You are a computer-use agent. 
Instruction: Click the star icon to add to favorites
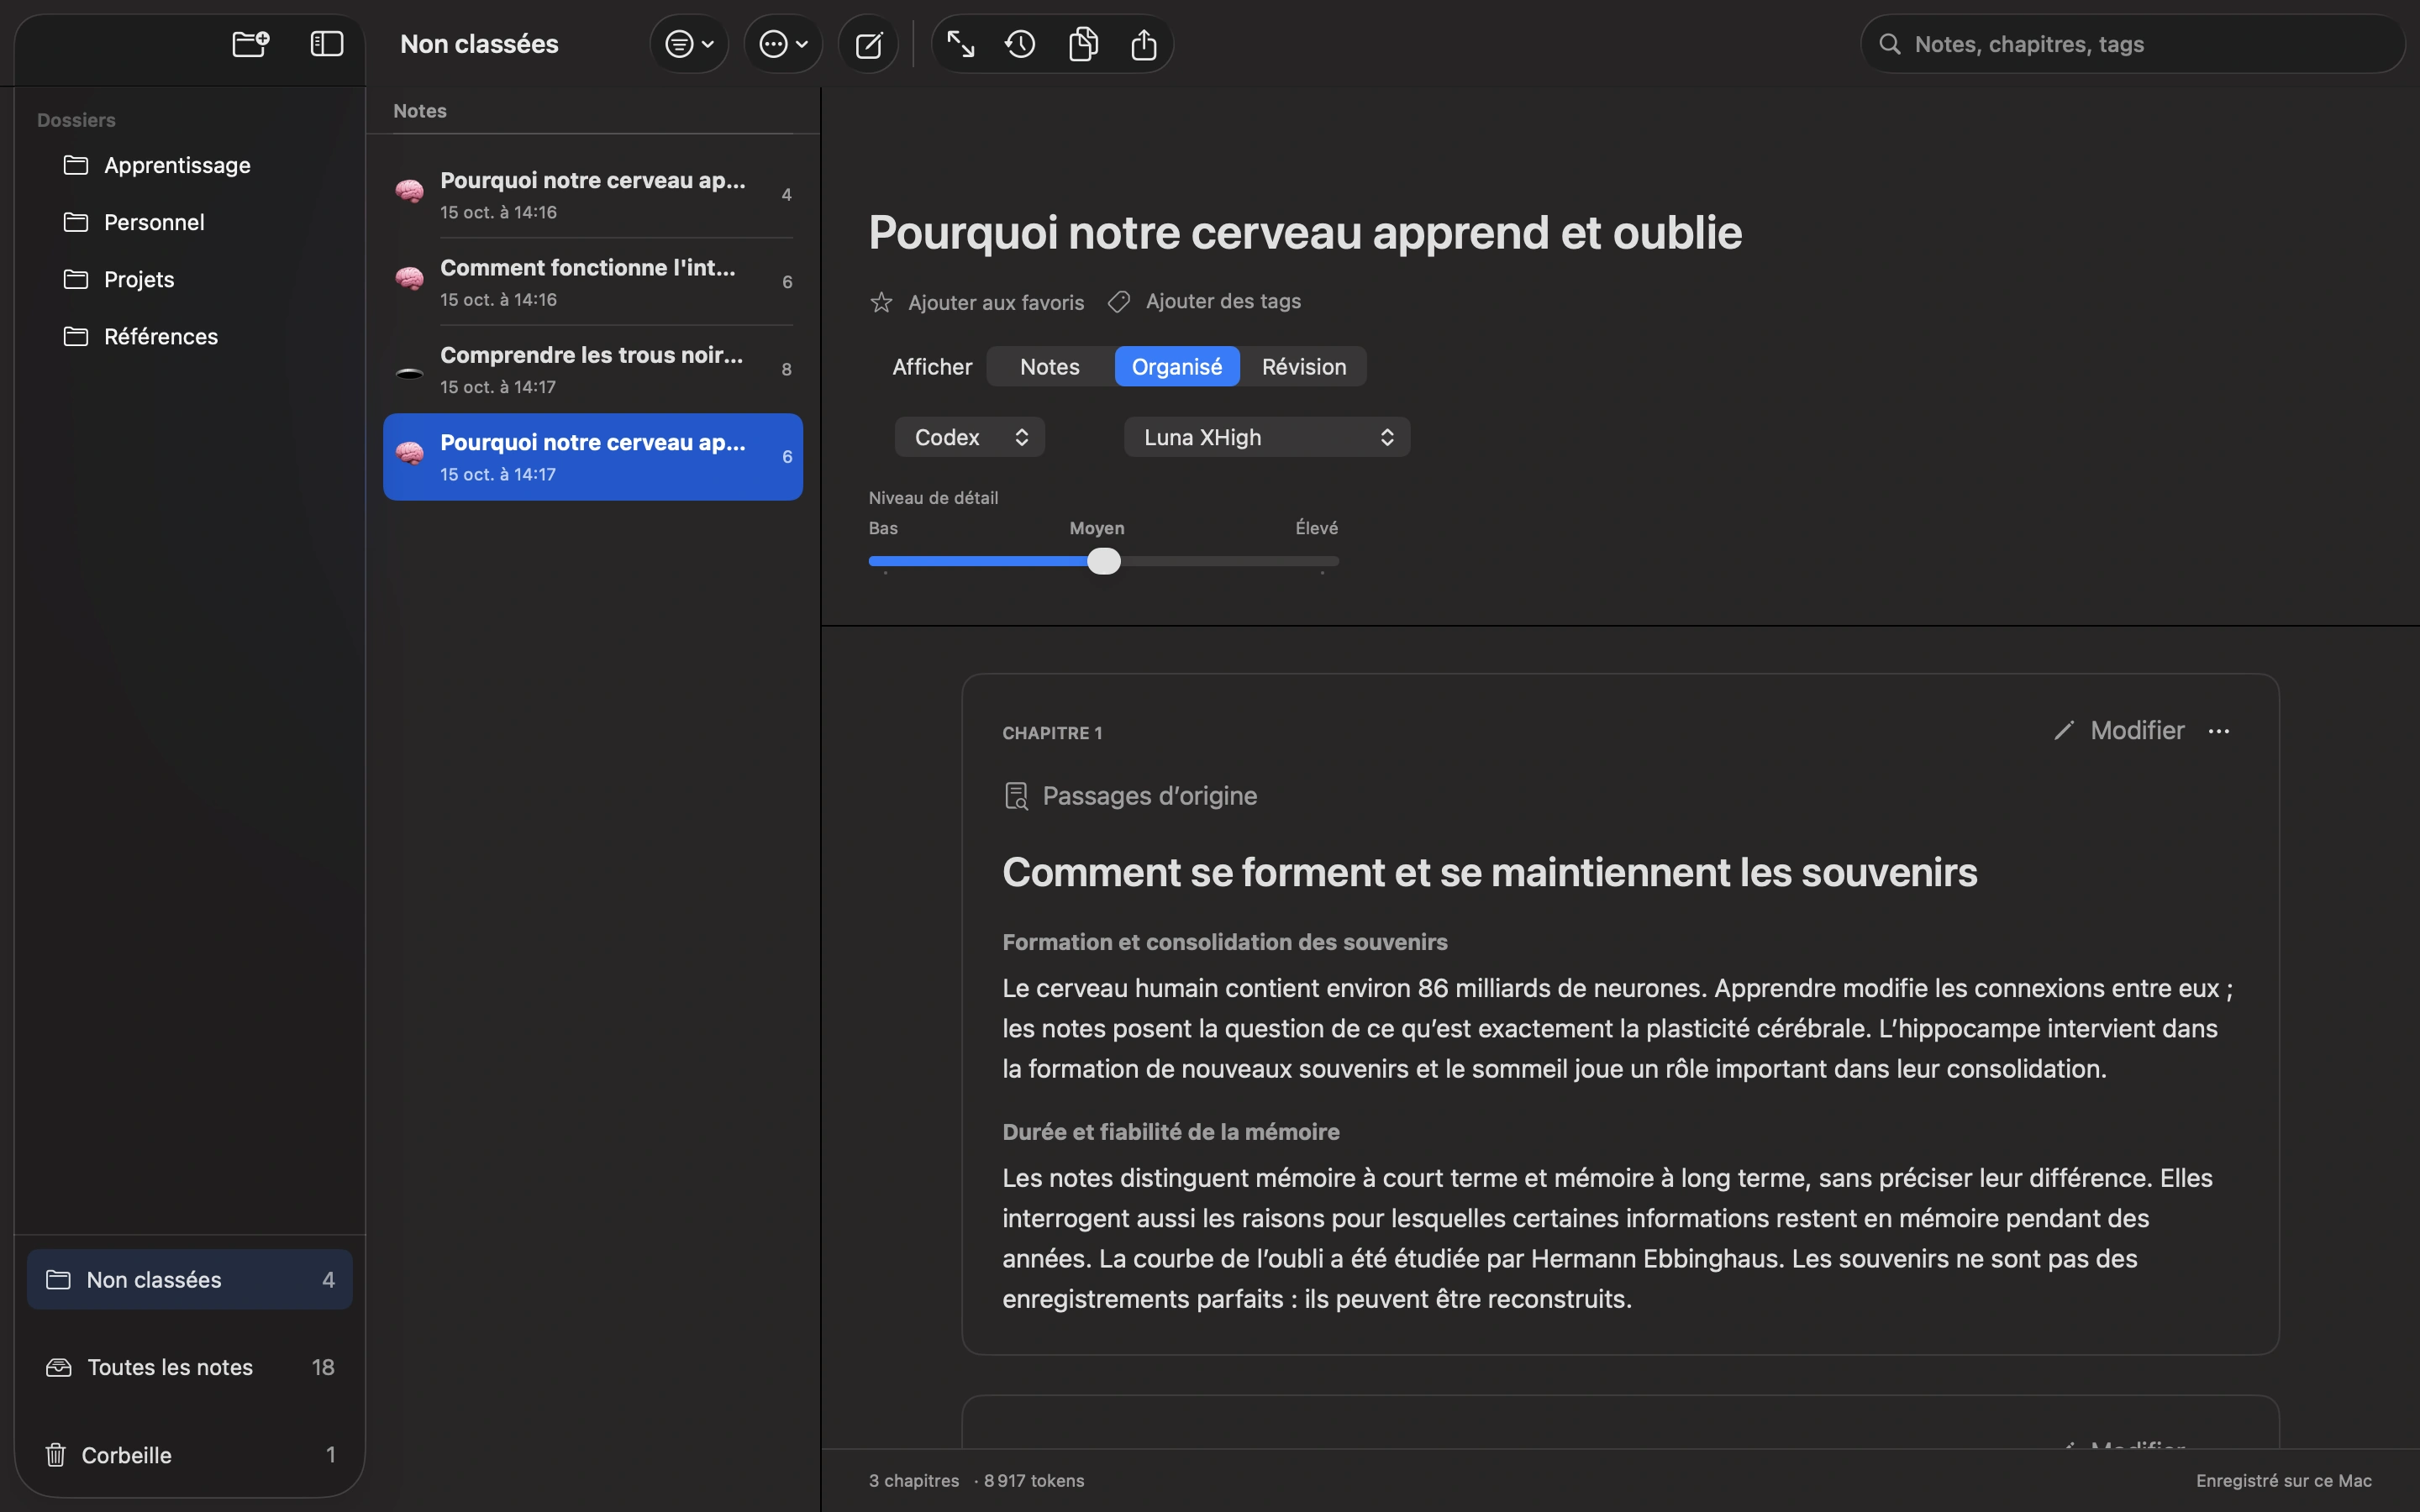coord(881,302)
